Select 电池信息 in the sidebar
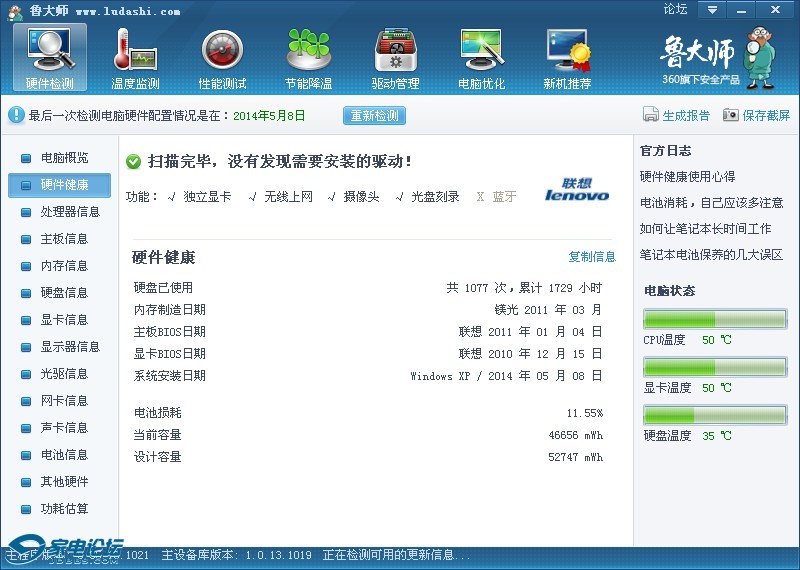 coord(64,455)
